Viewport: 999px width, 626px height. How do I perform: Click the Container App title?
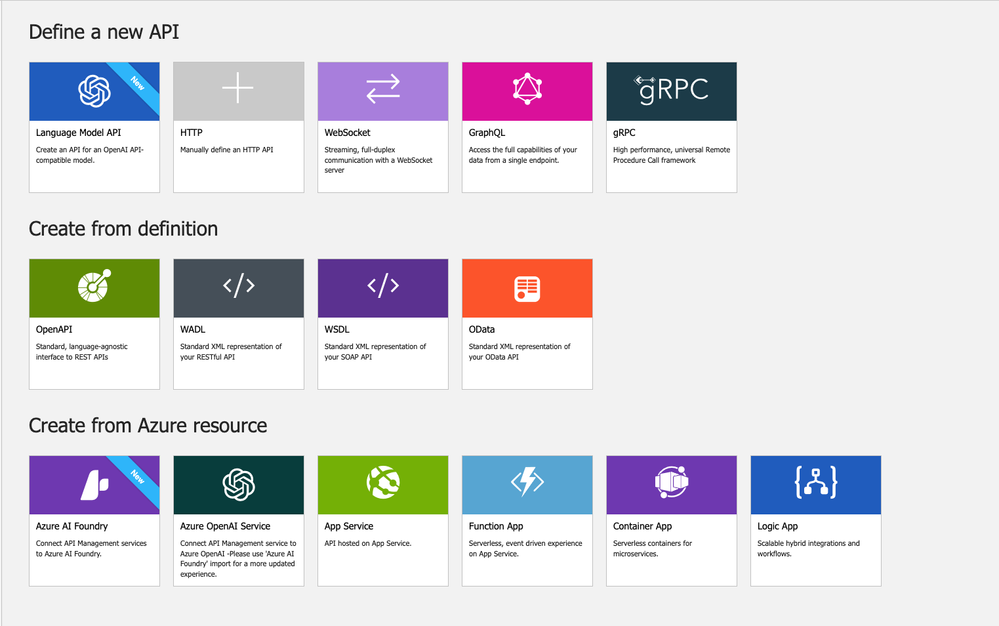642,526
